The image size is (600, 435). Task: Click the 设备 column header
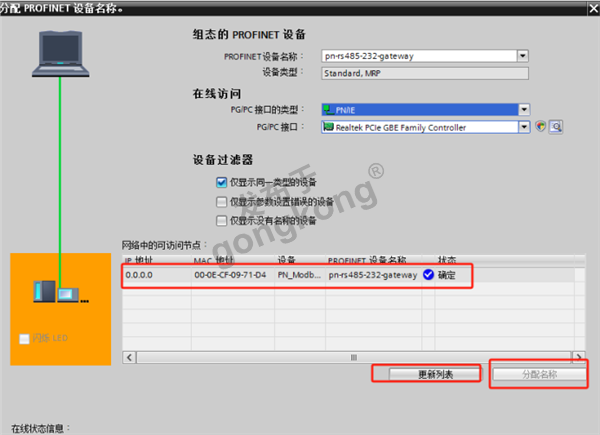(300, 260)
